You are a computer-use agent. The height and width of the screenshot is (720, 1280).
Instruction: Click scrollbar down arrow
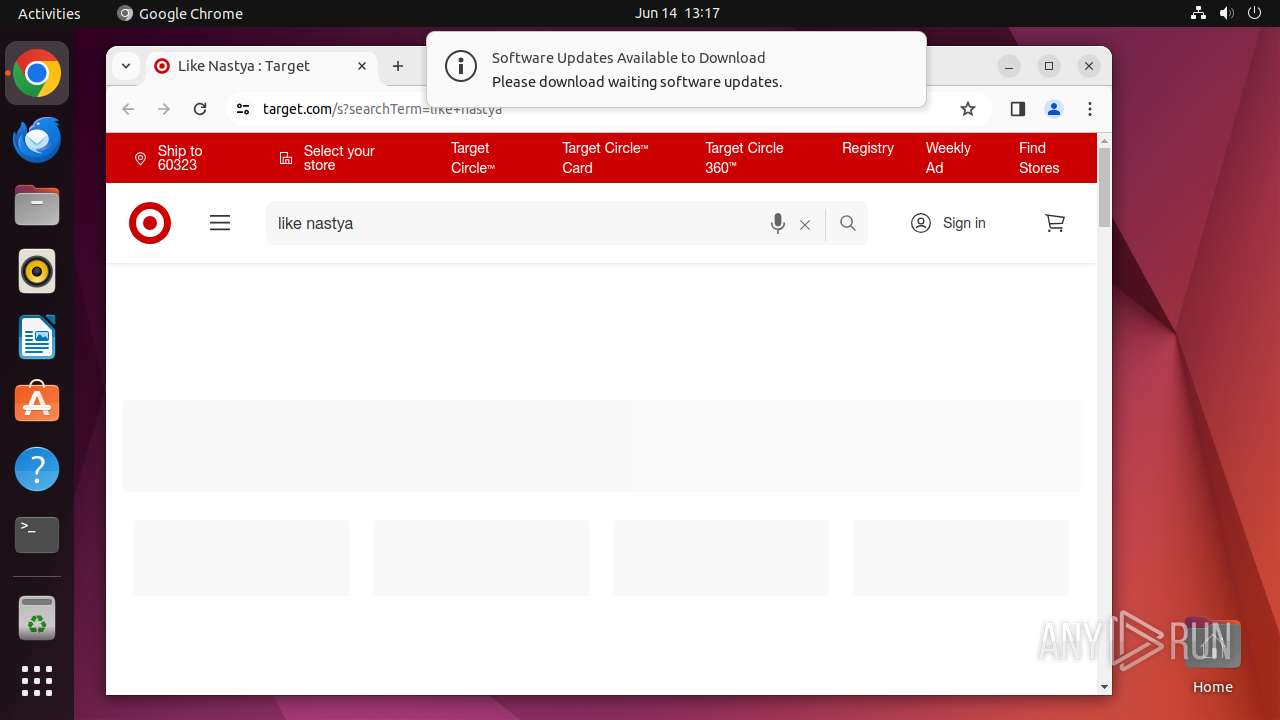tap(1104, 687)
